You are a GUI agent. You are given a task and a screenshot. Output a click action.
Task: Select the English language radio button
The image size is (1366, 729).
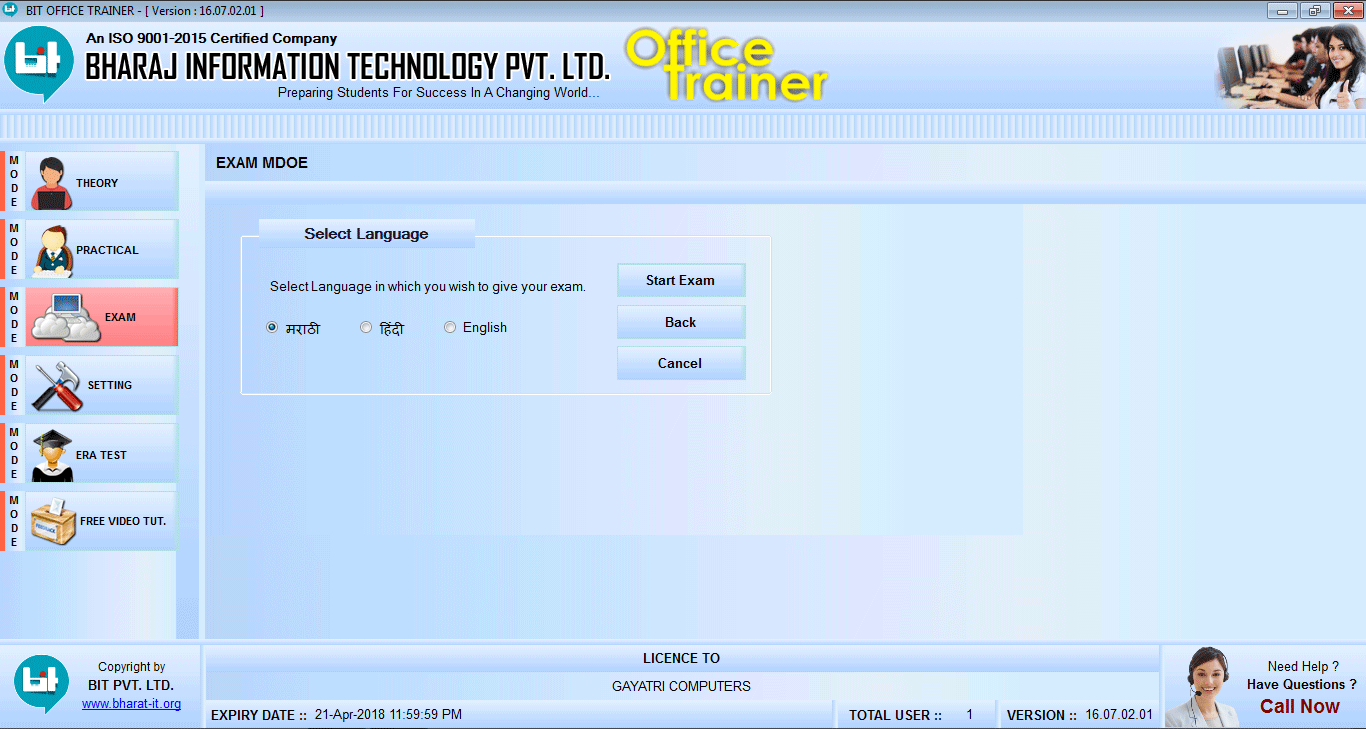[450, 327]
